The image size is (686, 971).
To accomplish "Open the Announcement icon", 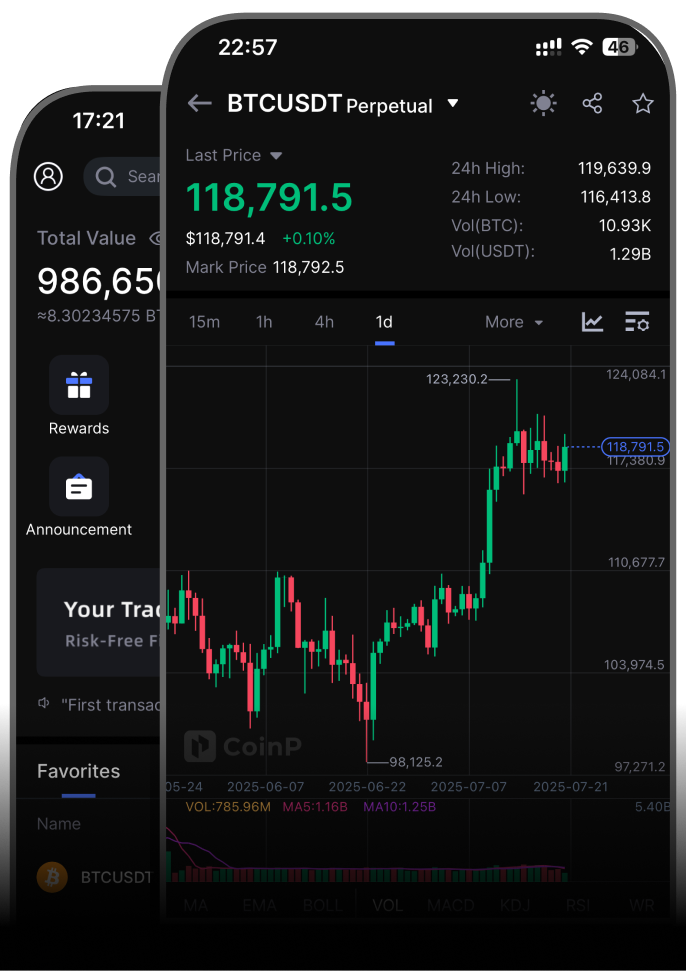I will pyautogui.click(x=79, y=488).
